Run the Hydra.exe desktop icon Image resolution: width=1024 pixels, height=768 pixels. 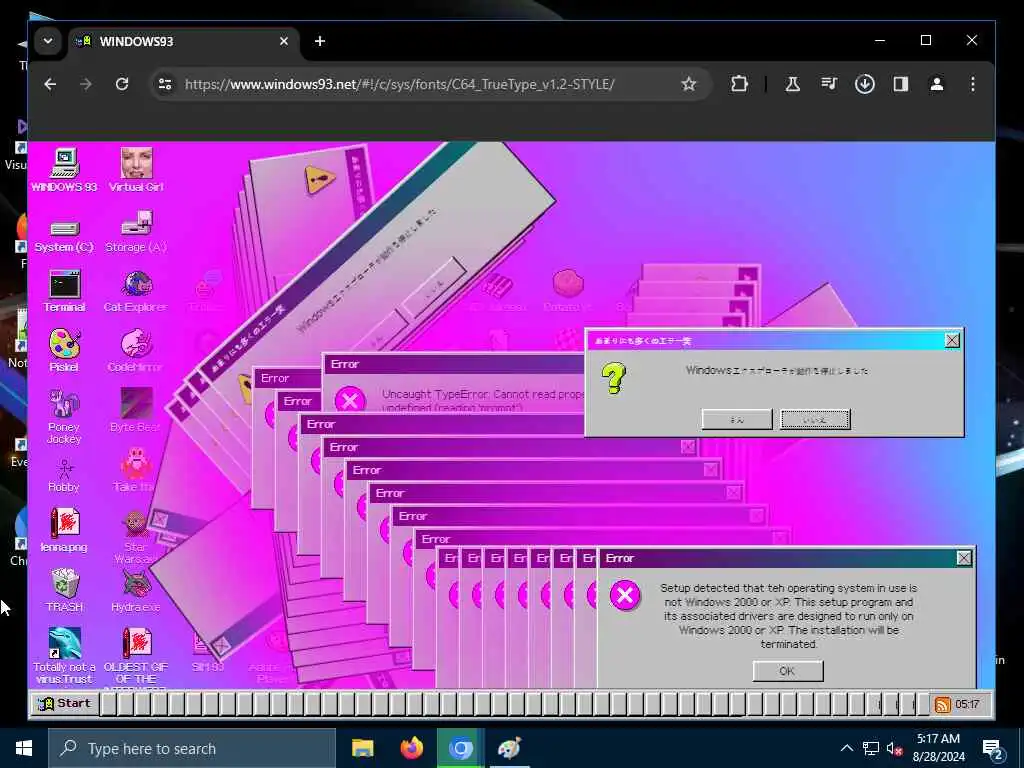pos(136,590)
